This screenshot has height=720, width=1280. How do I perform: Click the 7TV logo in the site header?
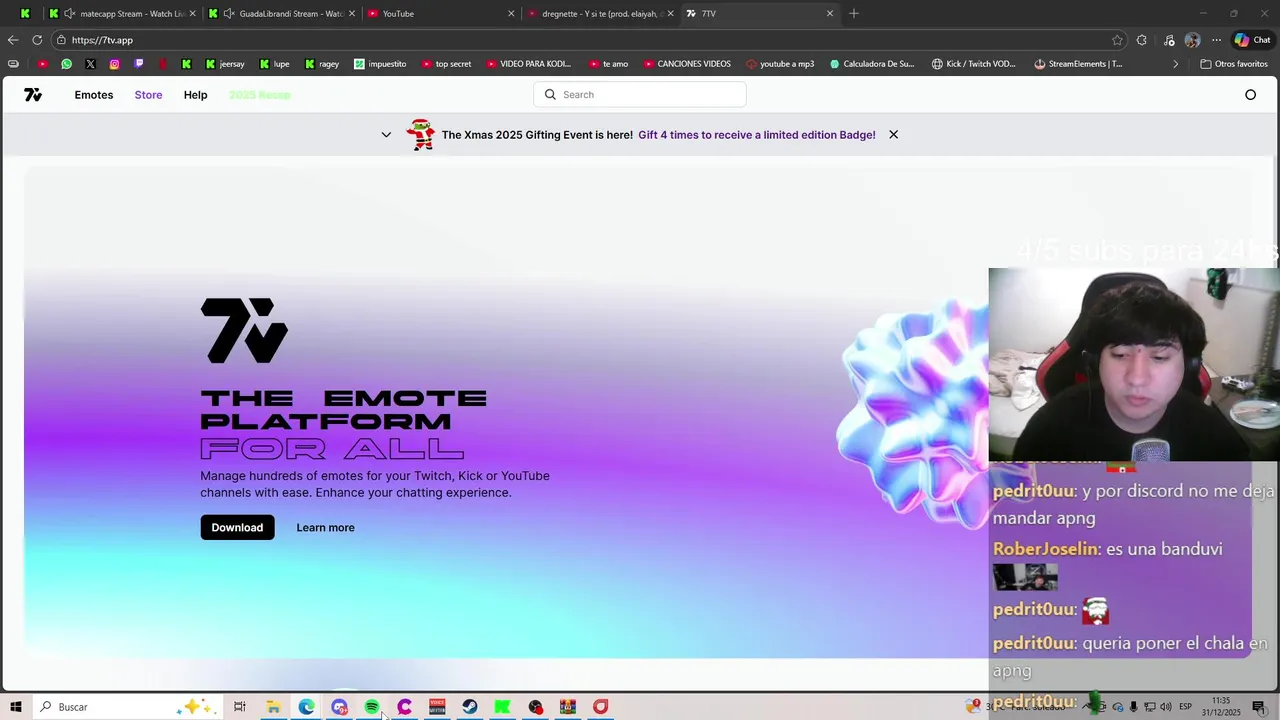(33, 95)
